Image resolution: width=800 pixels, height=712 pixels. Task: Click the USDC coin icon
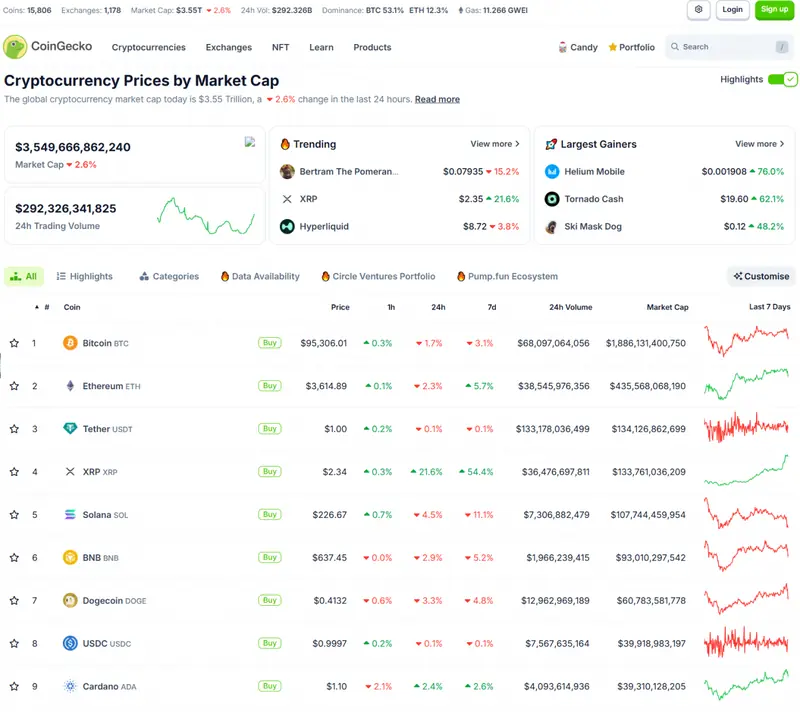[70, 643]
